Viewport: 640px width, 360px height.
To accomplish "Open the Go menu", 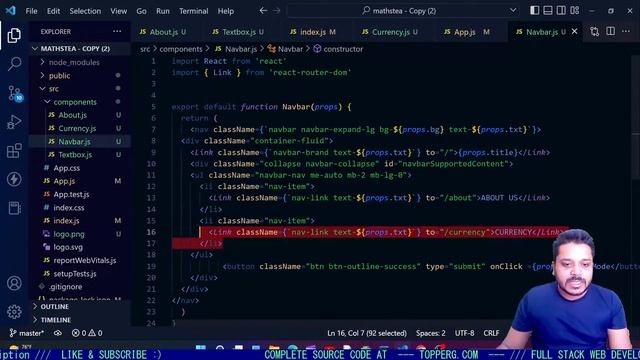I will [x=141, y=11].
